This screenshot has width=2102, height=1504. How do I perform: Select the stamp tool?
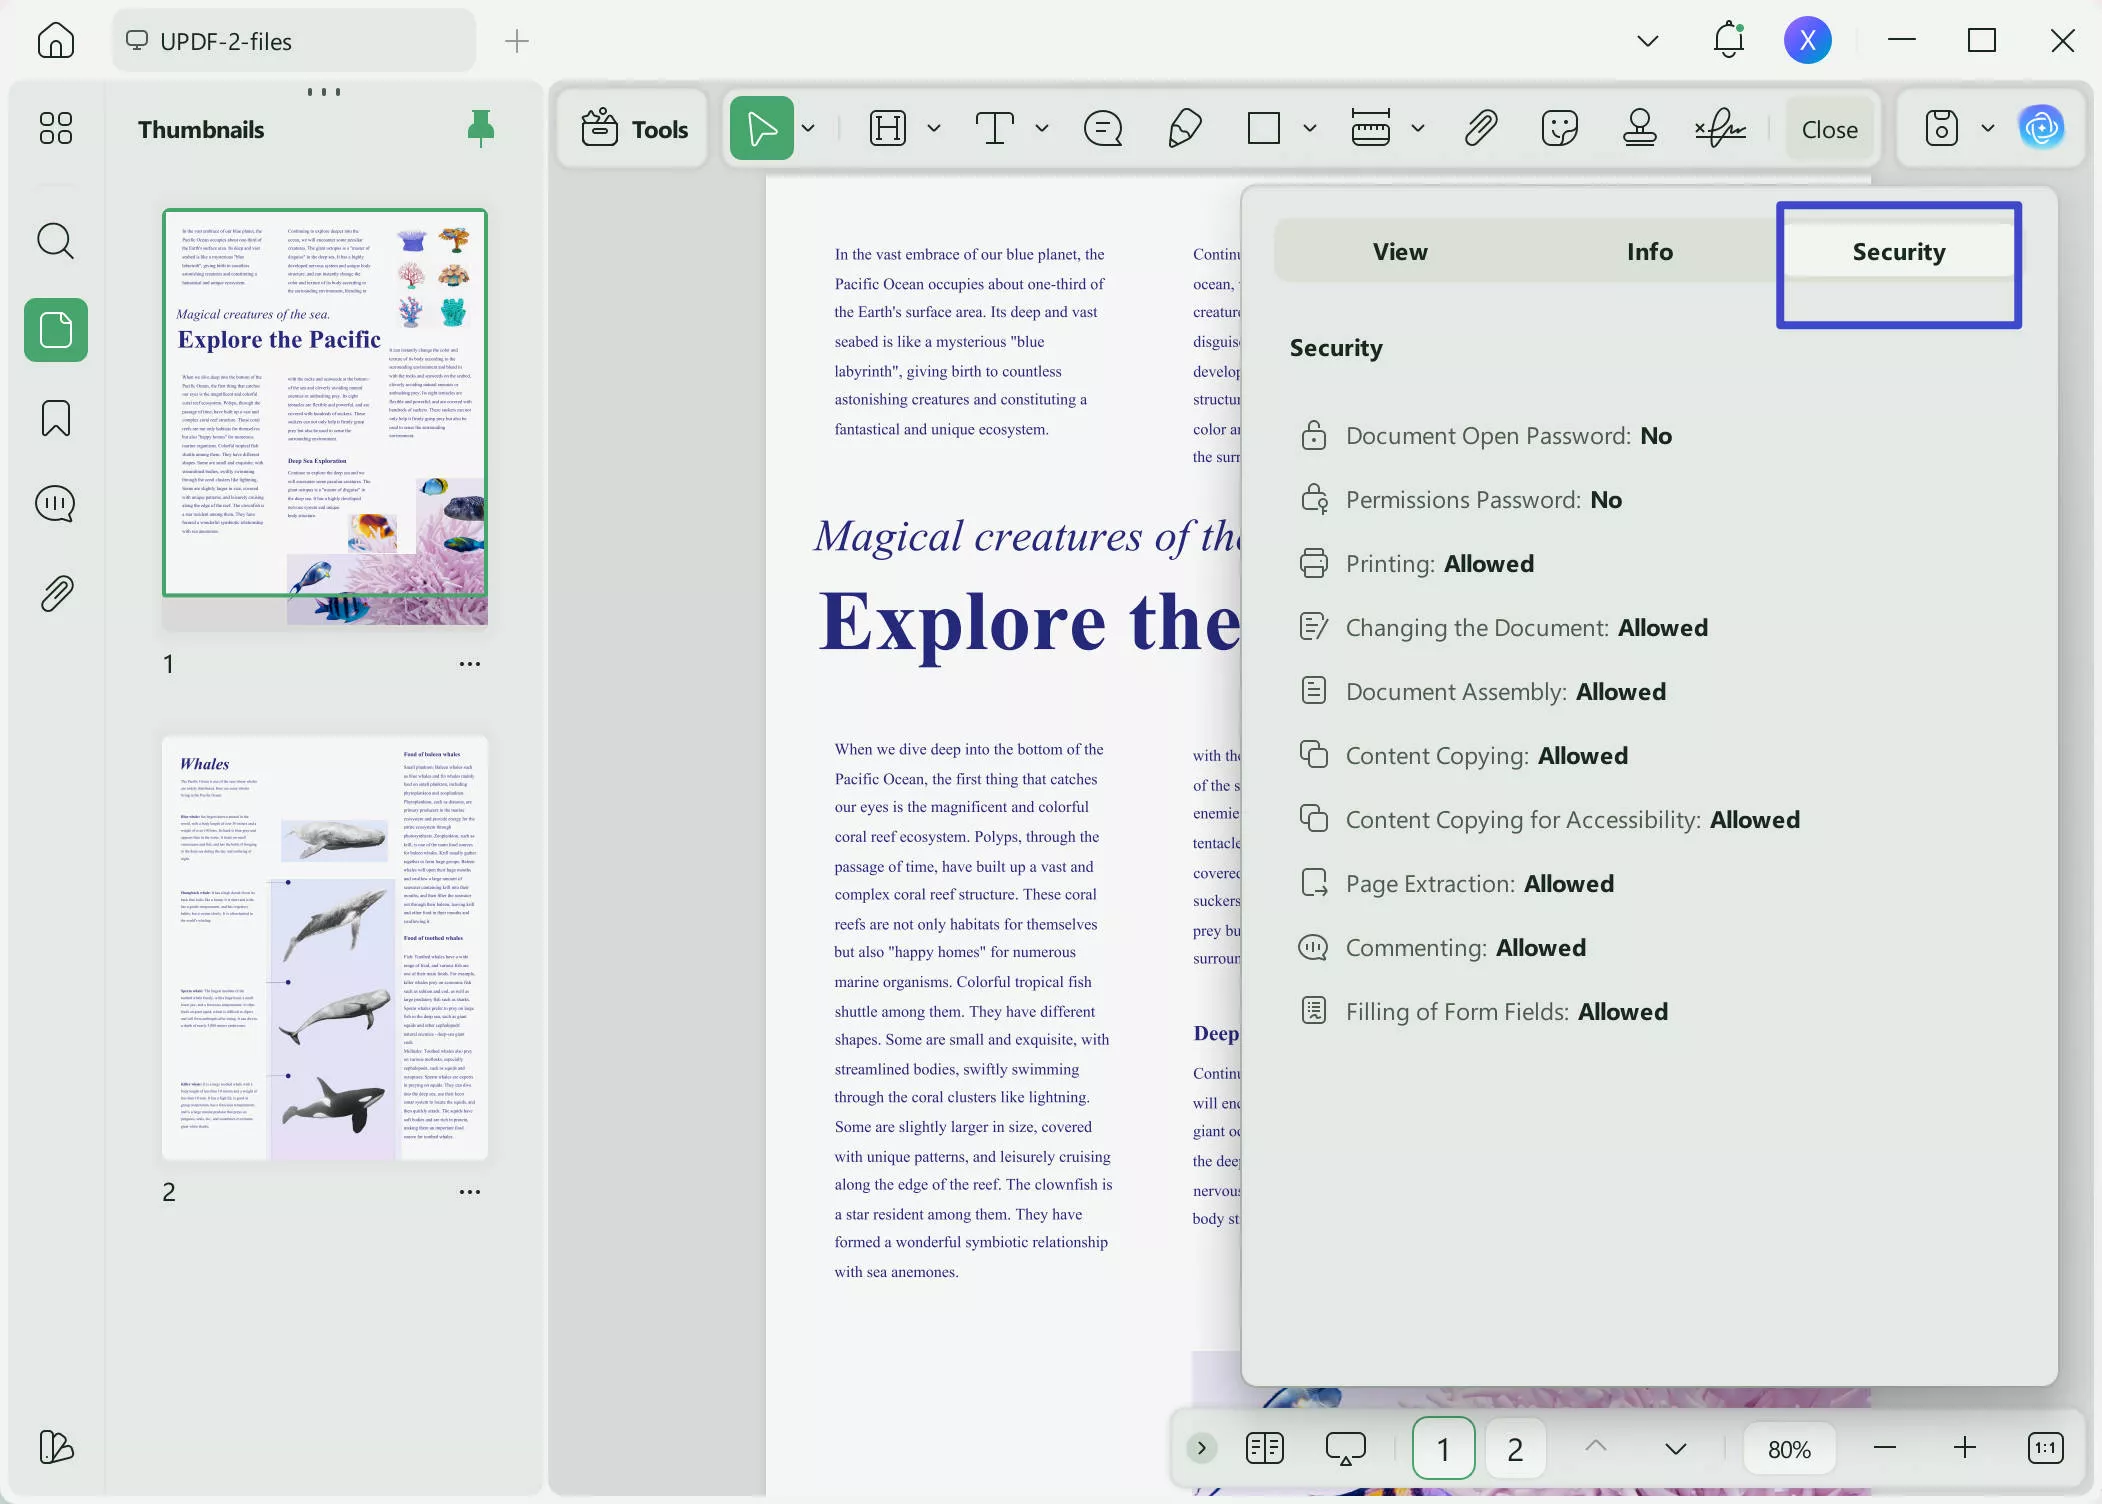1639,128
